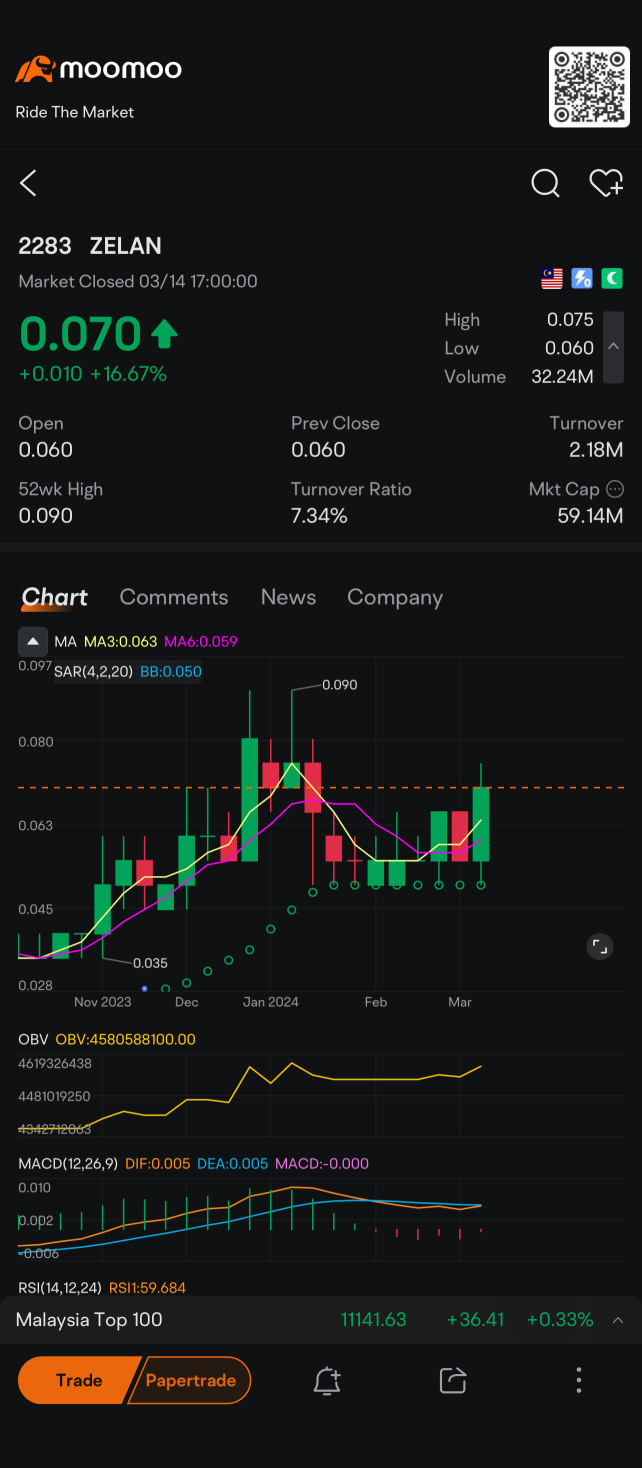Tap the blue lightning badge icon
The image size is (642, 1468).
582,279
